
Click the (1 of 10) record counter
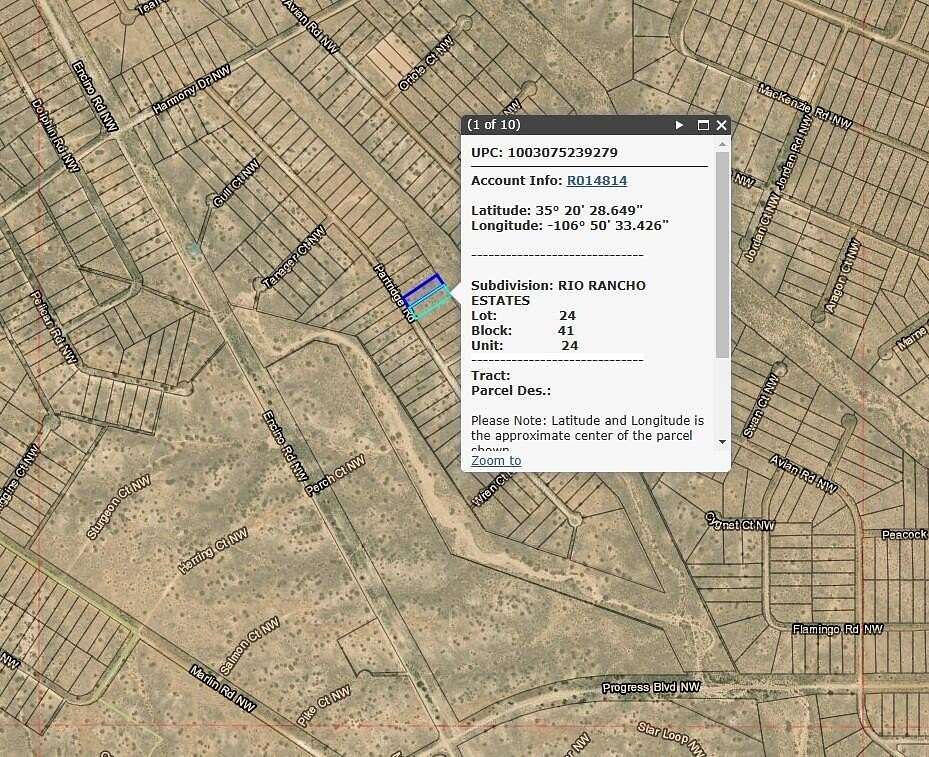(492, 125)
